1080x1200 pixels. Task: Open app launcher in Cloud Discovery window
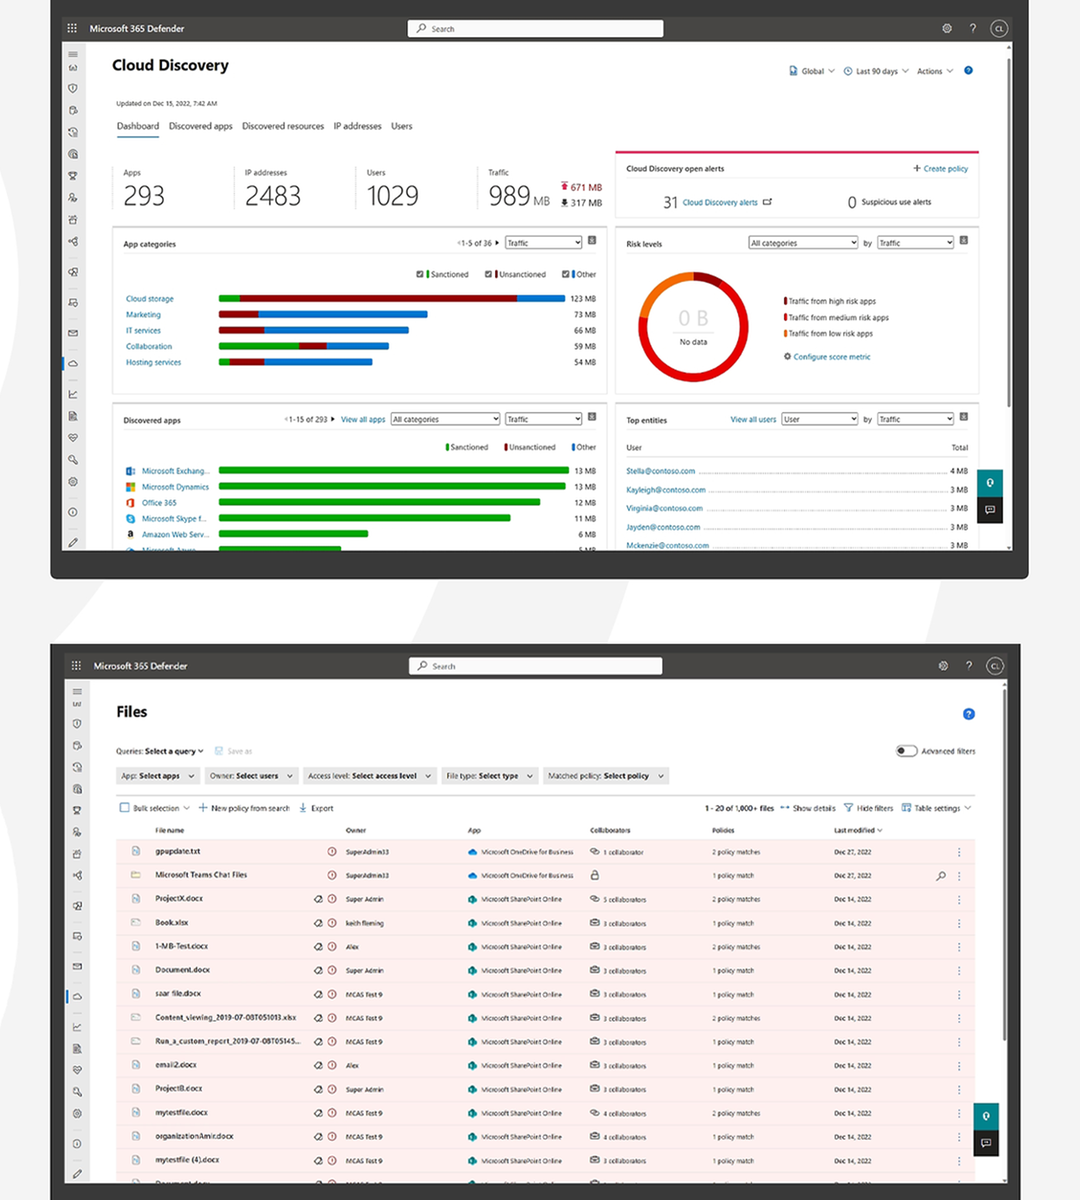72,28
